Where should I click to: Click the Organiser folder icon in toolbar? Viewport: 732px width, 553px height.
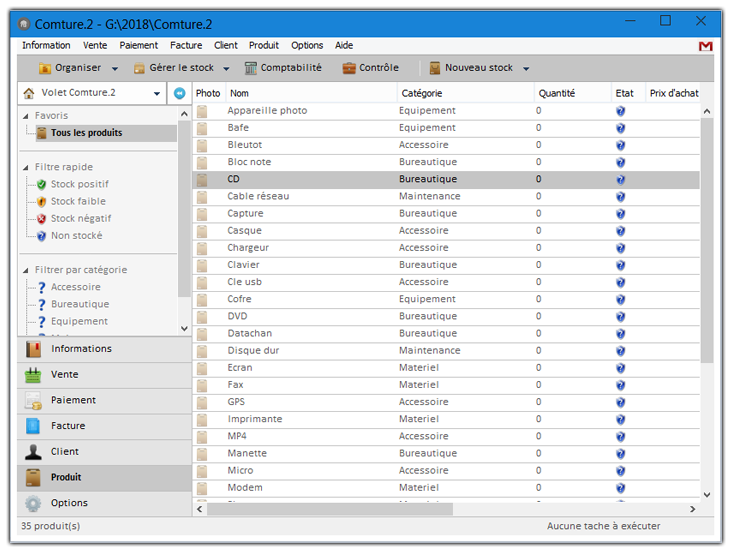coord(45,68)
